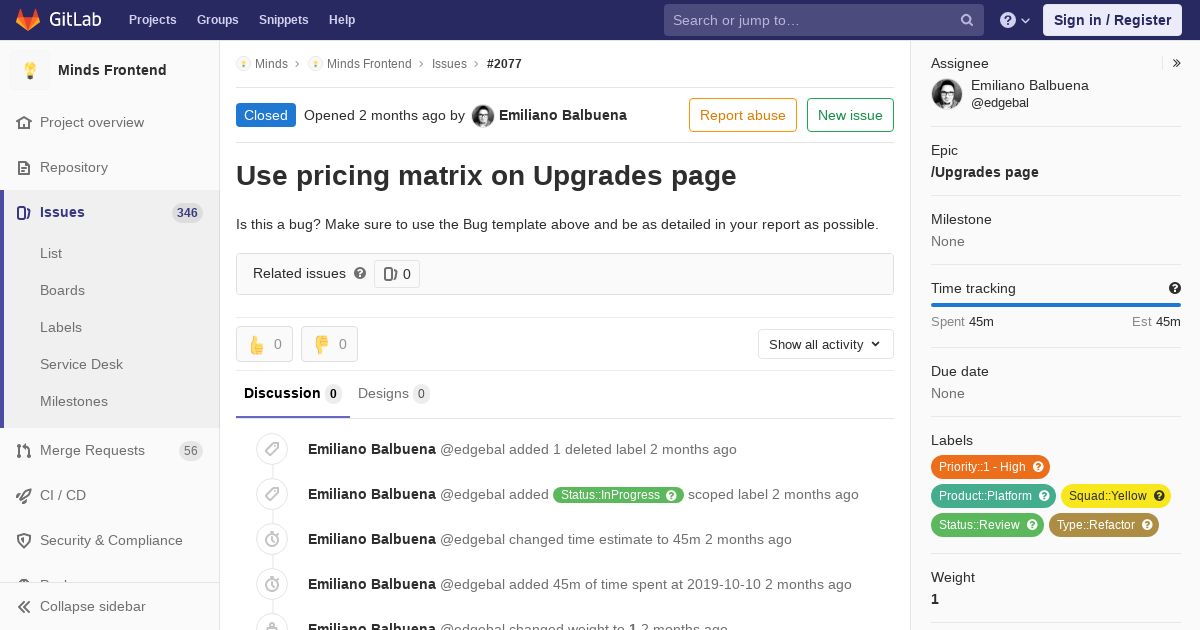Click the Product::Platform label
1200x630 pixels.
pyautogui.click(x=993, y=496)
